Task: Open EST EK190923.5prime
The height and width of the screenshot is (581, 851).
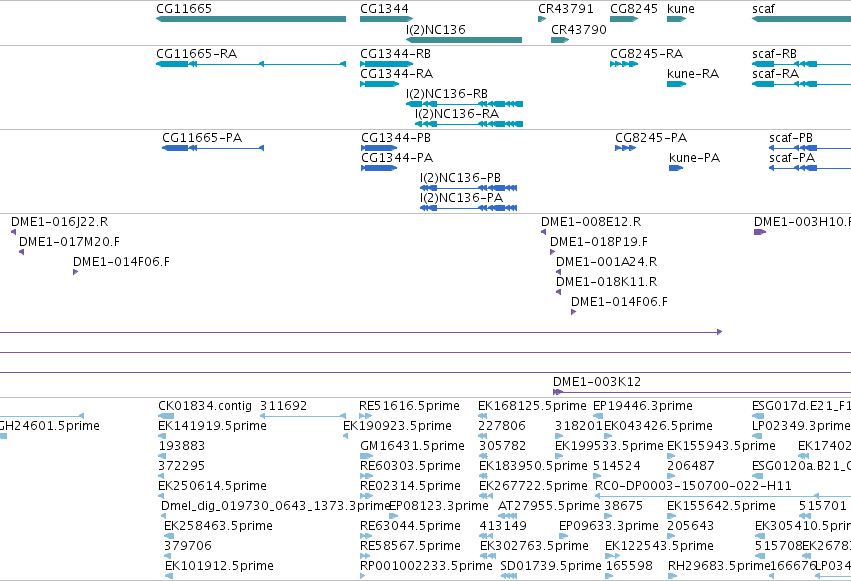Action: coord(397,426)
